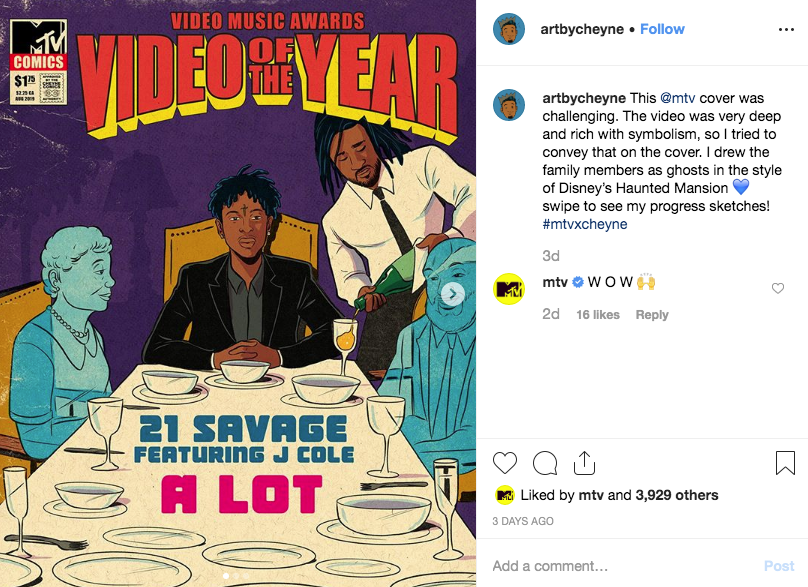Click in the Add a comment field
This screenshot has width=808, height=587.
pyautogui.click(x=620, y=566)
